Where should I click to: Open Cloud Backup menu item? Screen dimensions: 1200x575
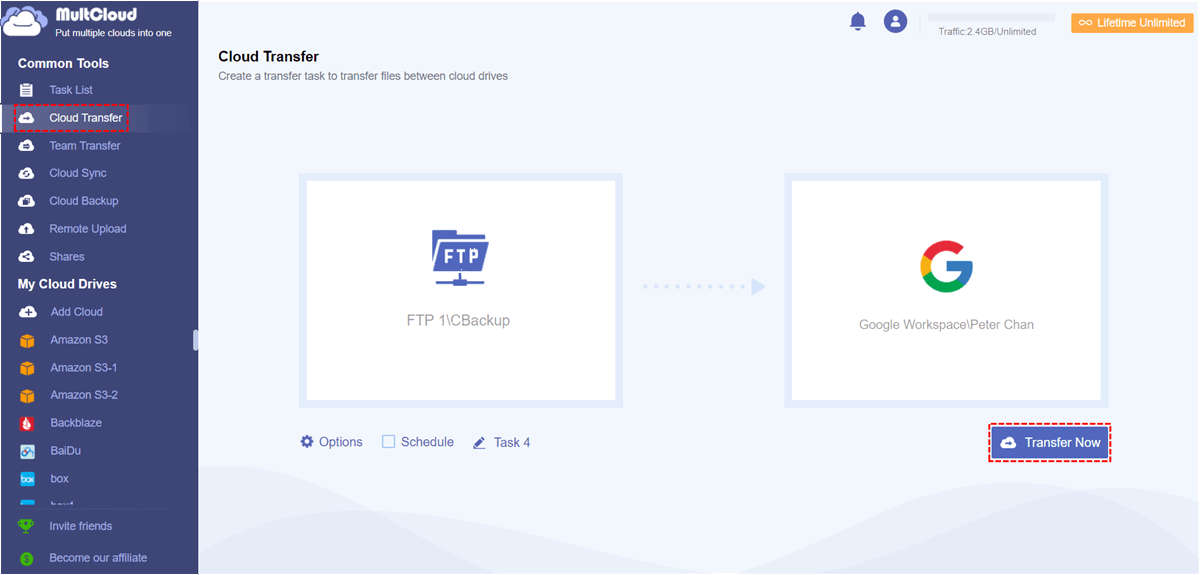tap(84, 201)
